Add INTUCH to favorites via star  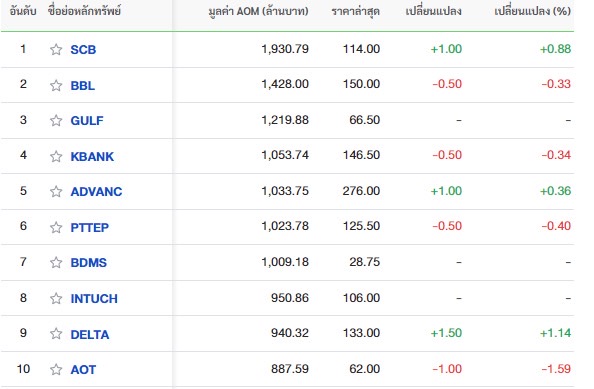click(x=56, y=298)
